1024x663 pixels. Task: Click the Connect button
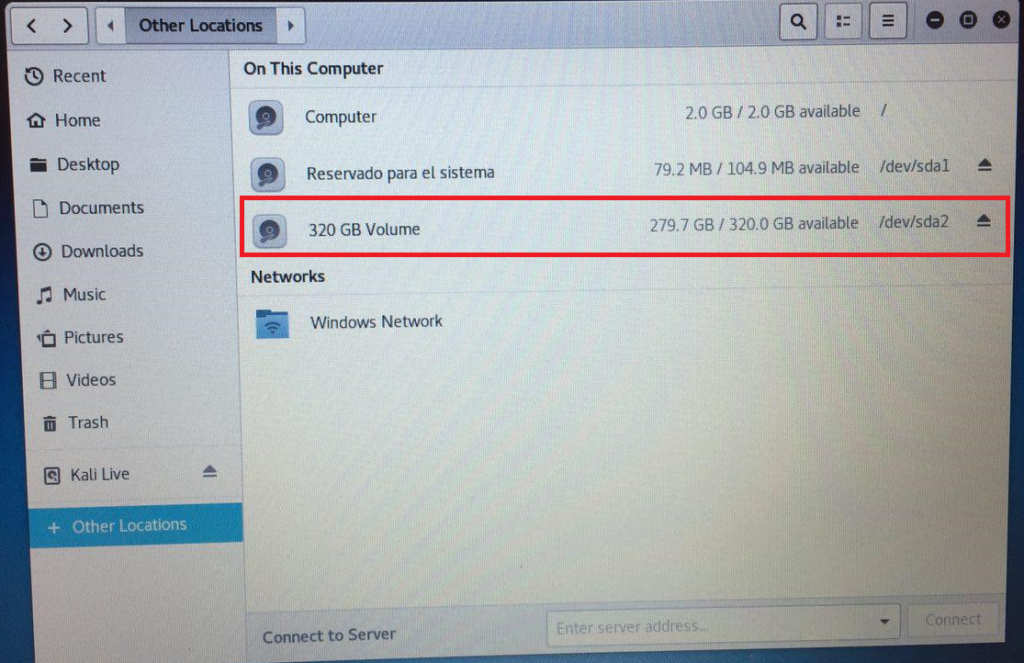click(x=953, y=619)
